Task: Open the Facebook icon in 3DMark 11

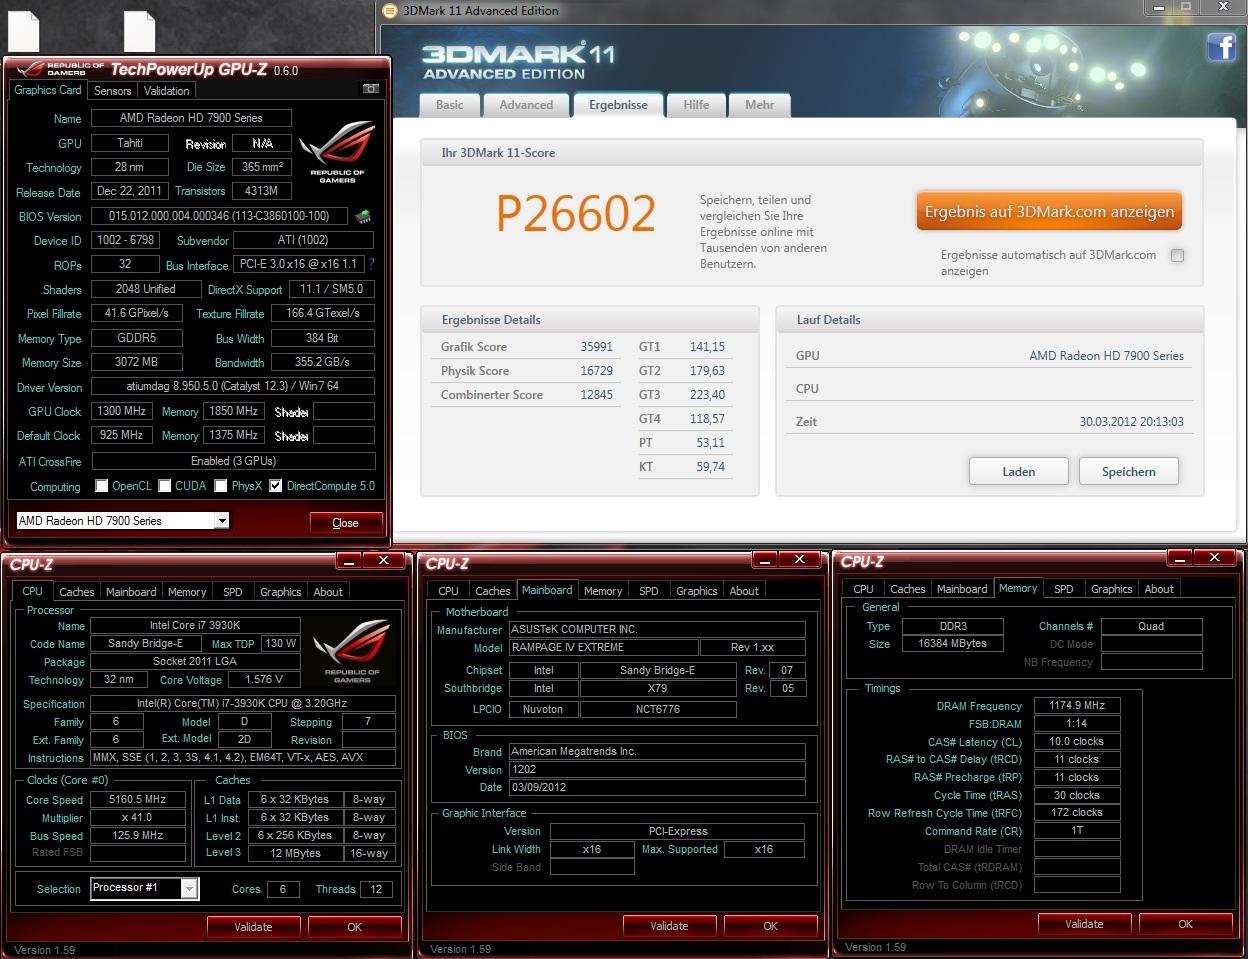Action: [1221, 47]
